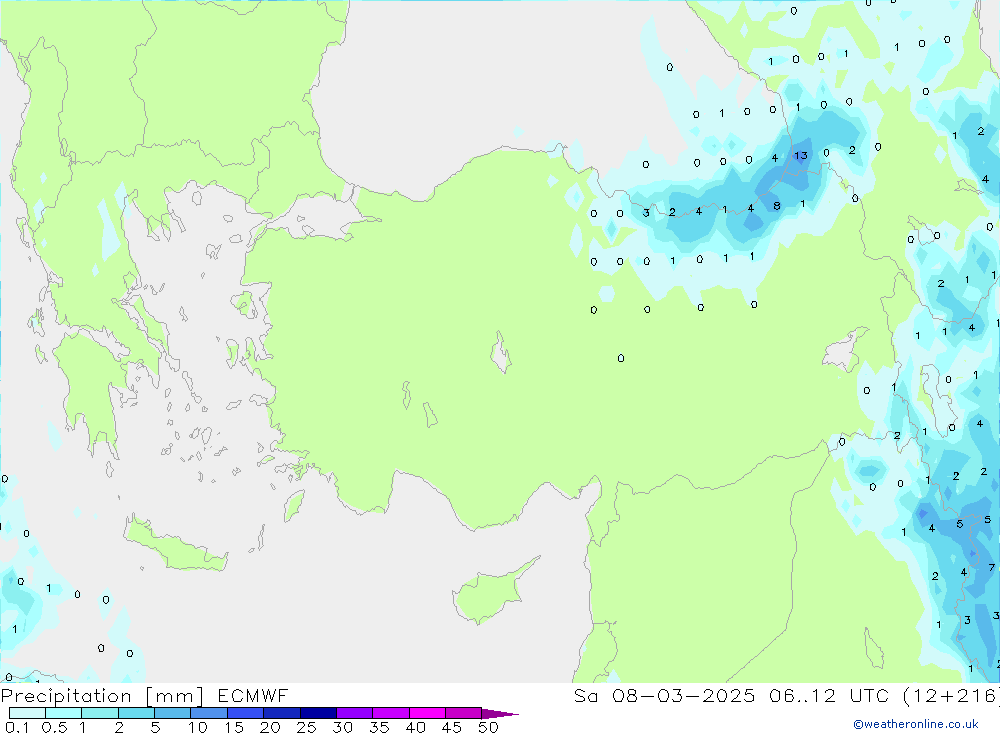The image size is (1000, 733).
Task: Click the date 'Sa 08-03-2025' text
Action: pos(664,696)
